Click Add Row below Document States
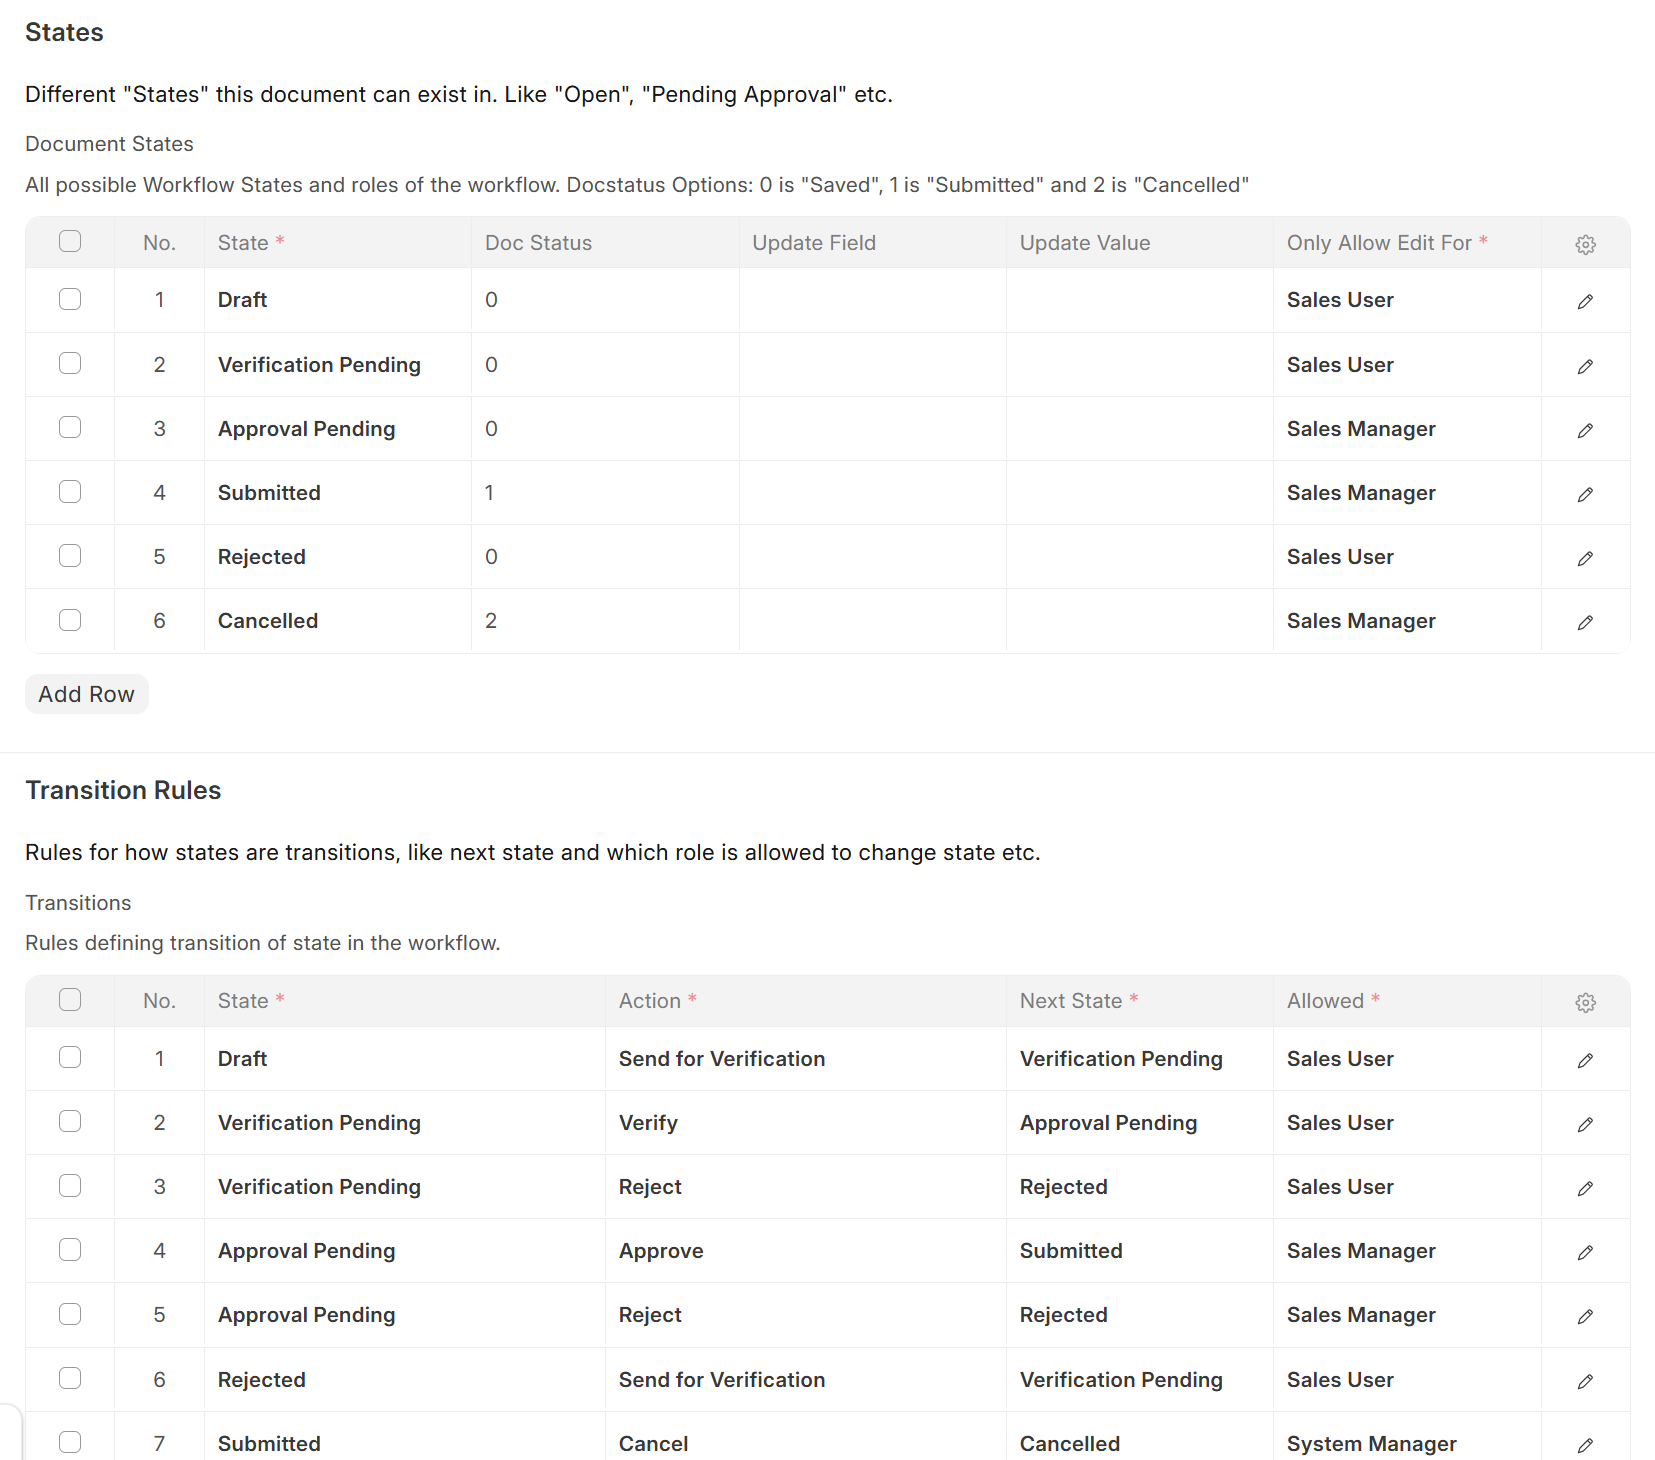The image size is (1655, 1460). (x=86, y=694)
